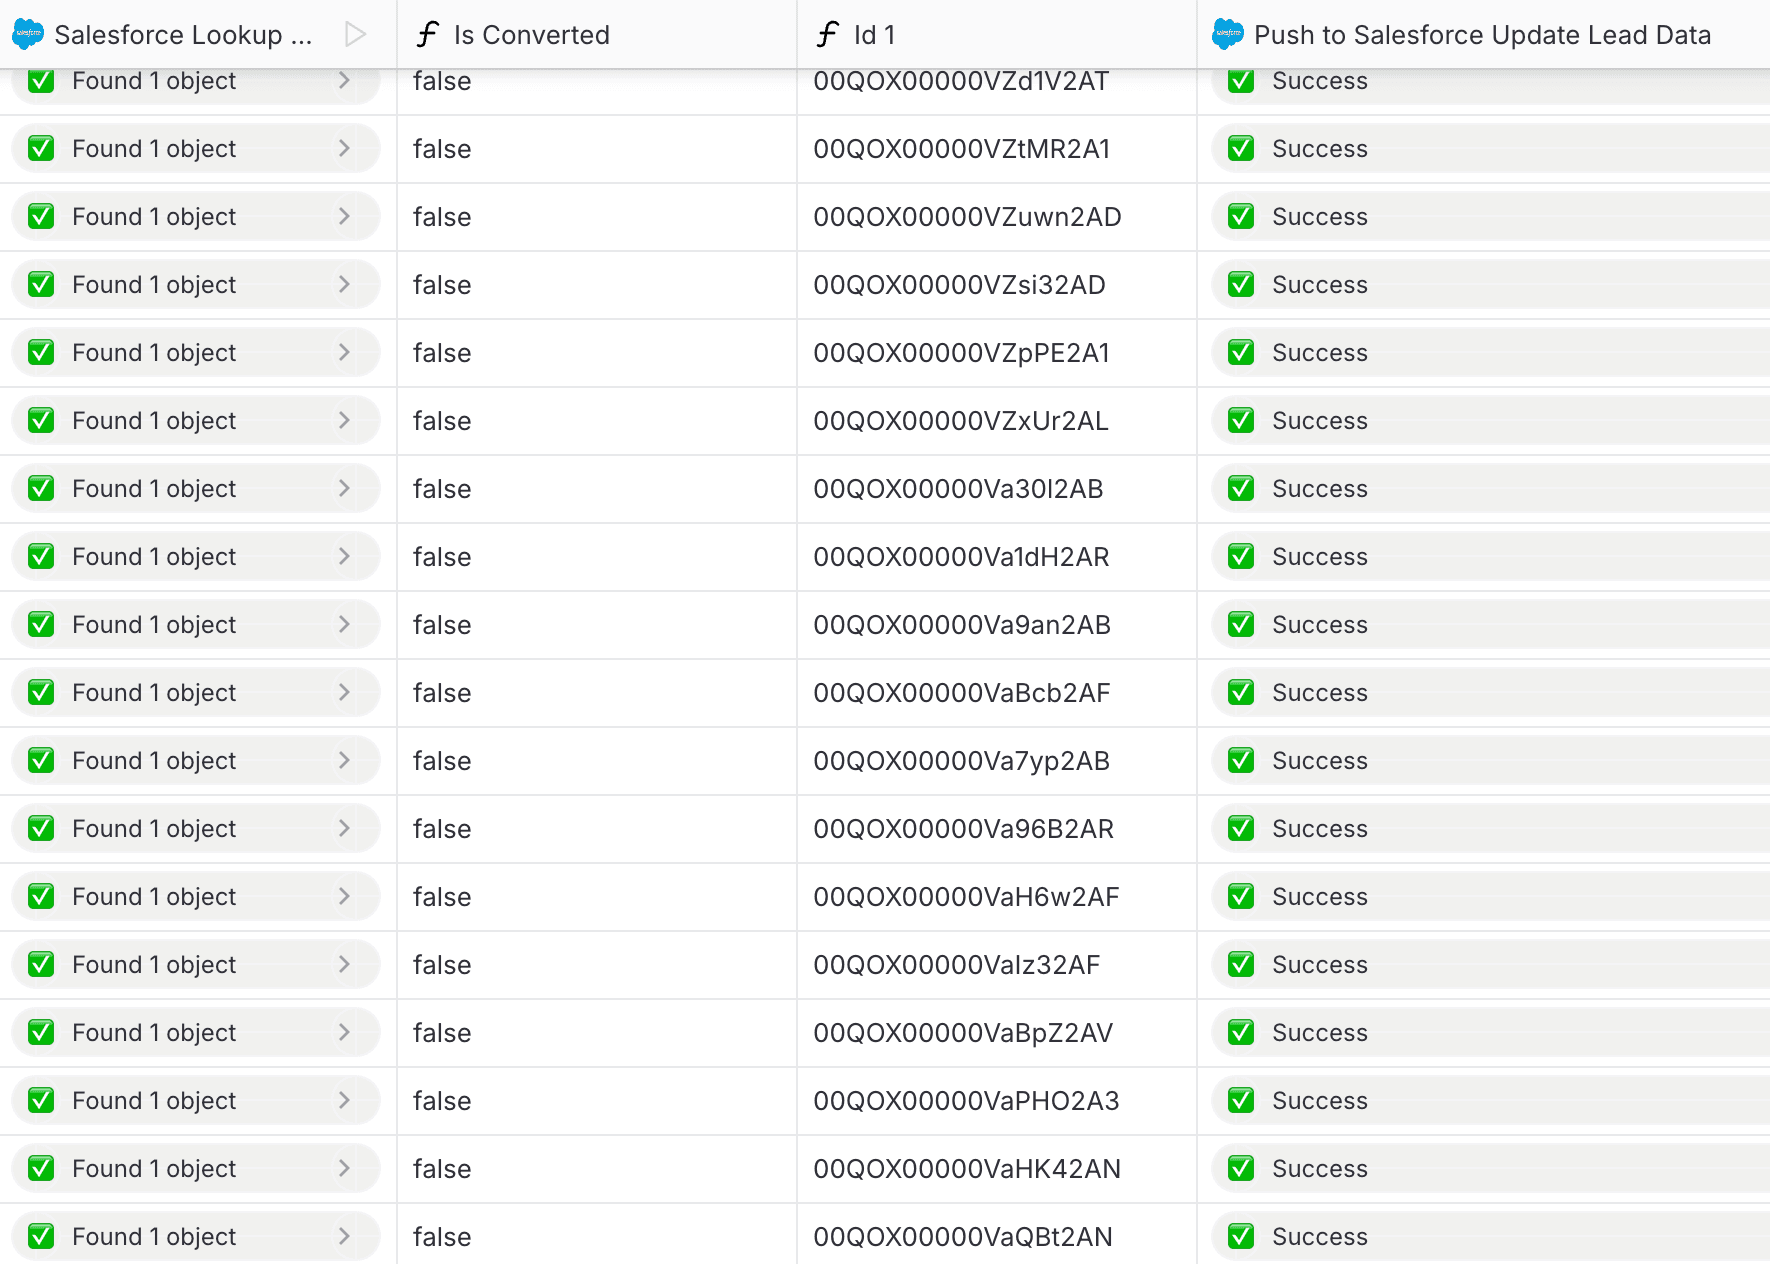Click the Is Converted formula icon
The width and height of the screenshot is (1770, 1264).
coord(428,35)
